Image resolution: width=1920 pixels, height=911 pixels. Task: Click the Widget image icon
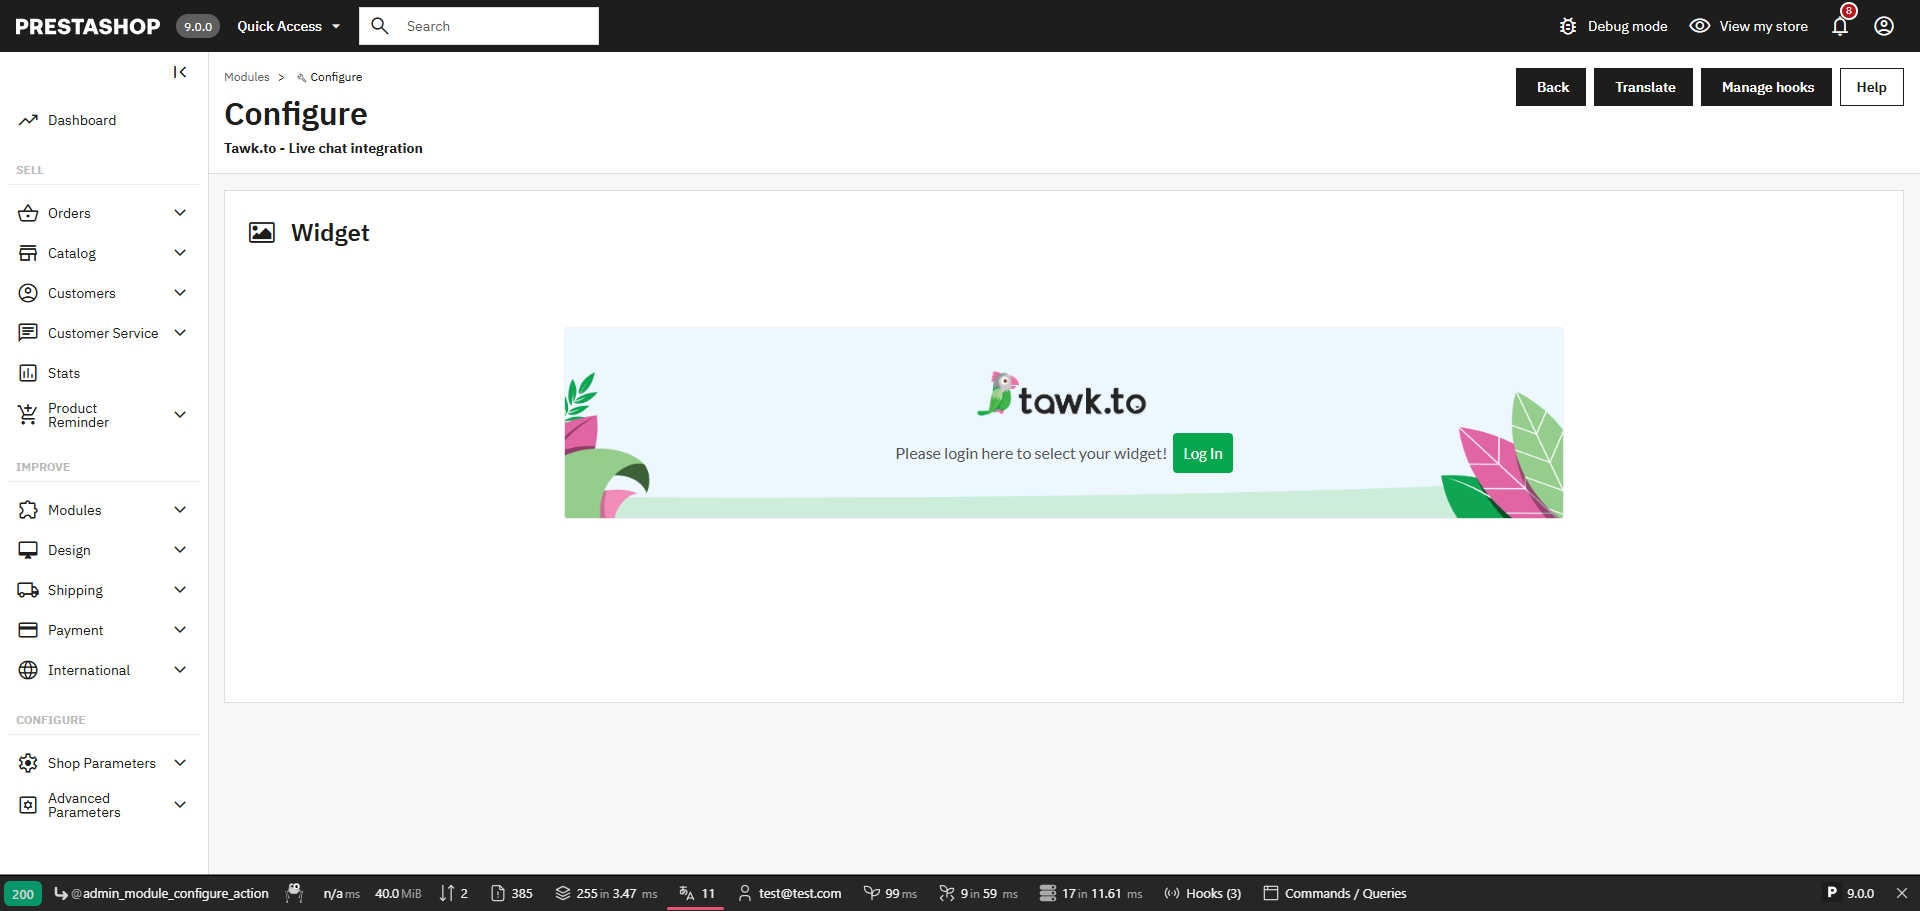[x=262, y=233]
